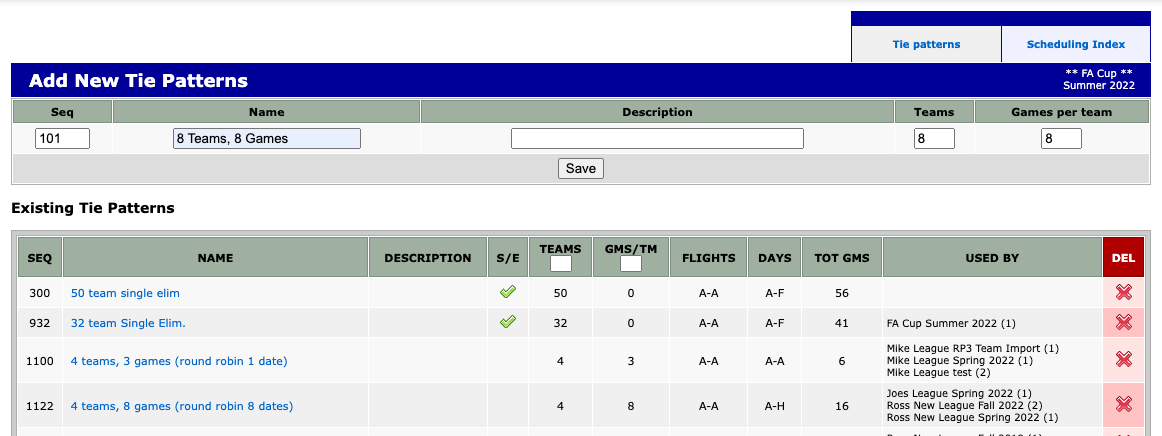Click red X for 4 teams, 8 games row
Screen dimensions: 1162x436
tap(1123, 405)
